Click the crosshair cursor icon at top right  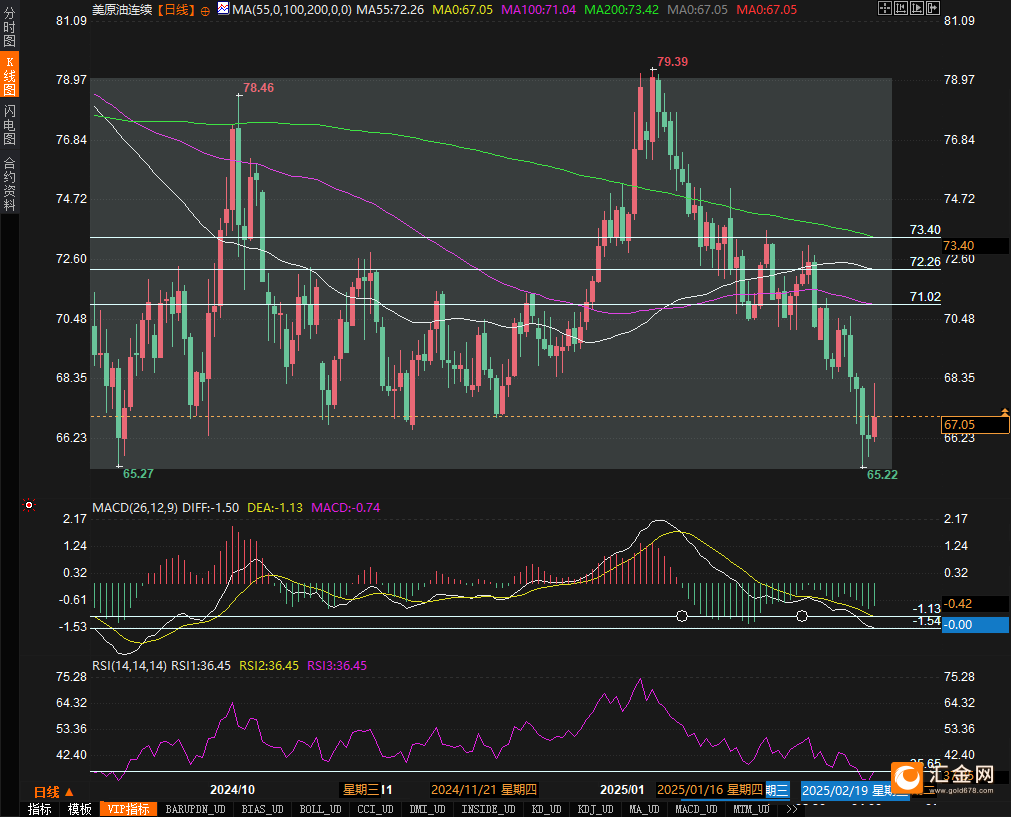(x=885, y=8)
